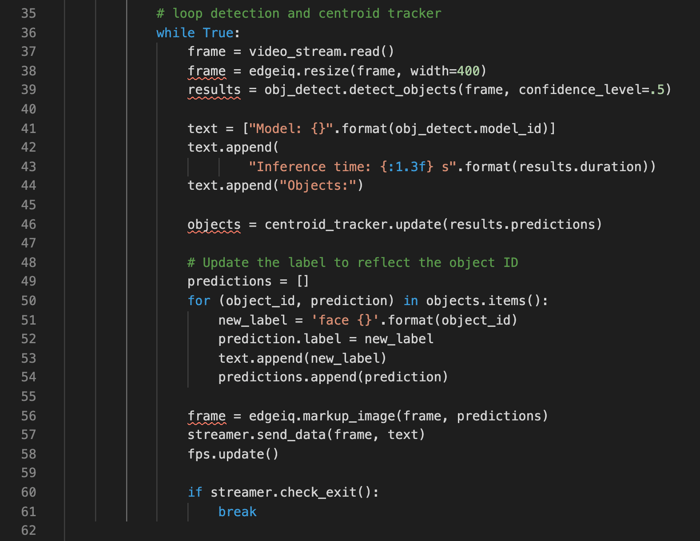
Task: Click the 'for' keyword on line 50
Action: 199,301
